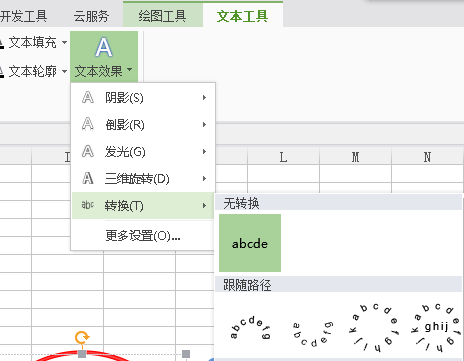Apply the circle path text effect
The height and width of the screenshot is (361, 464).
point(374,328)
